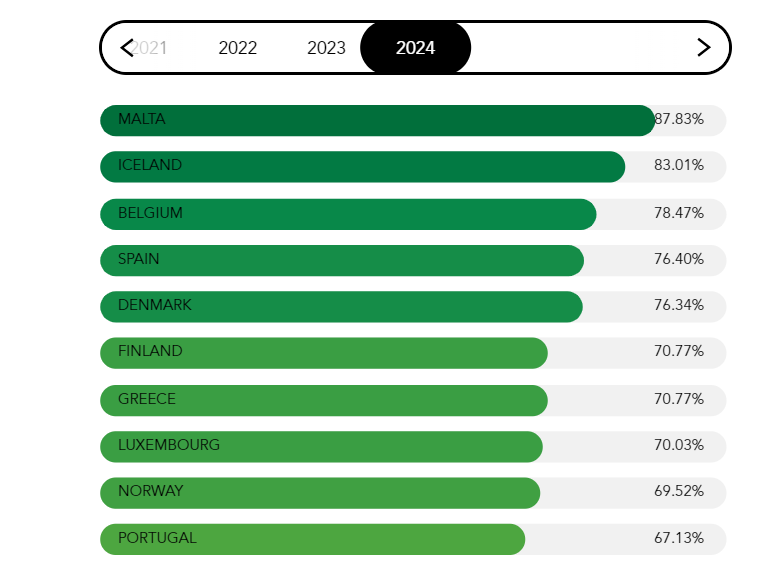
Task: Select the Norway bar
Action: [x=320, y=492]
